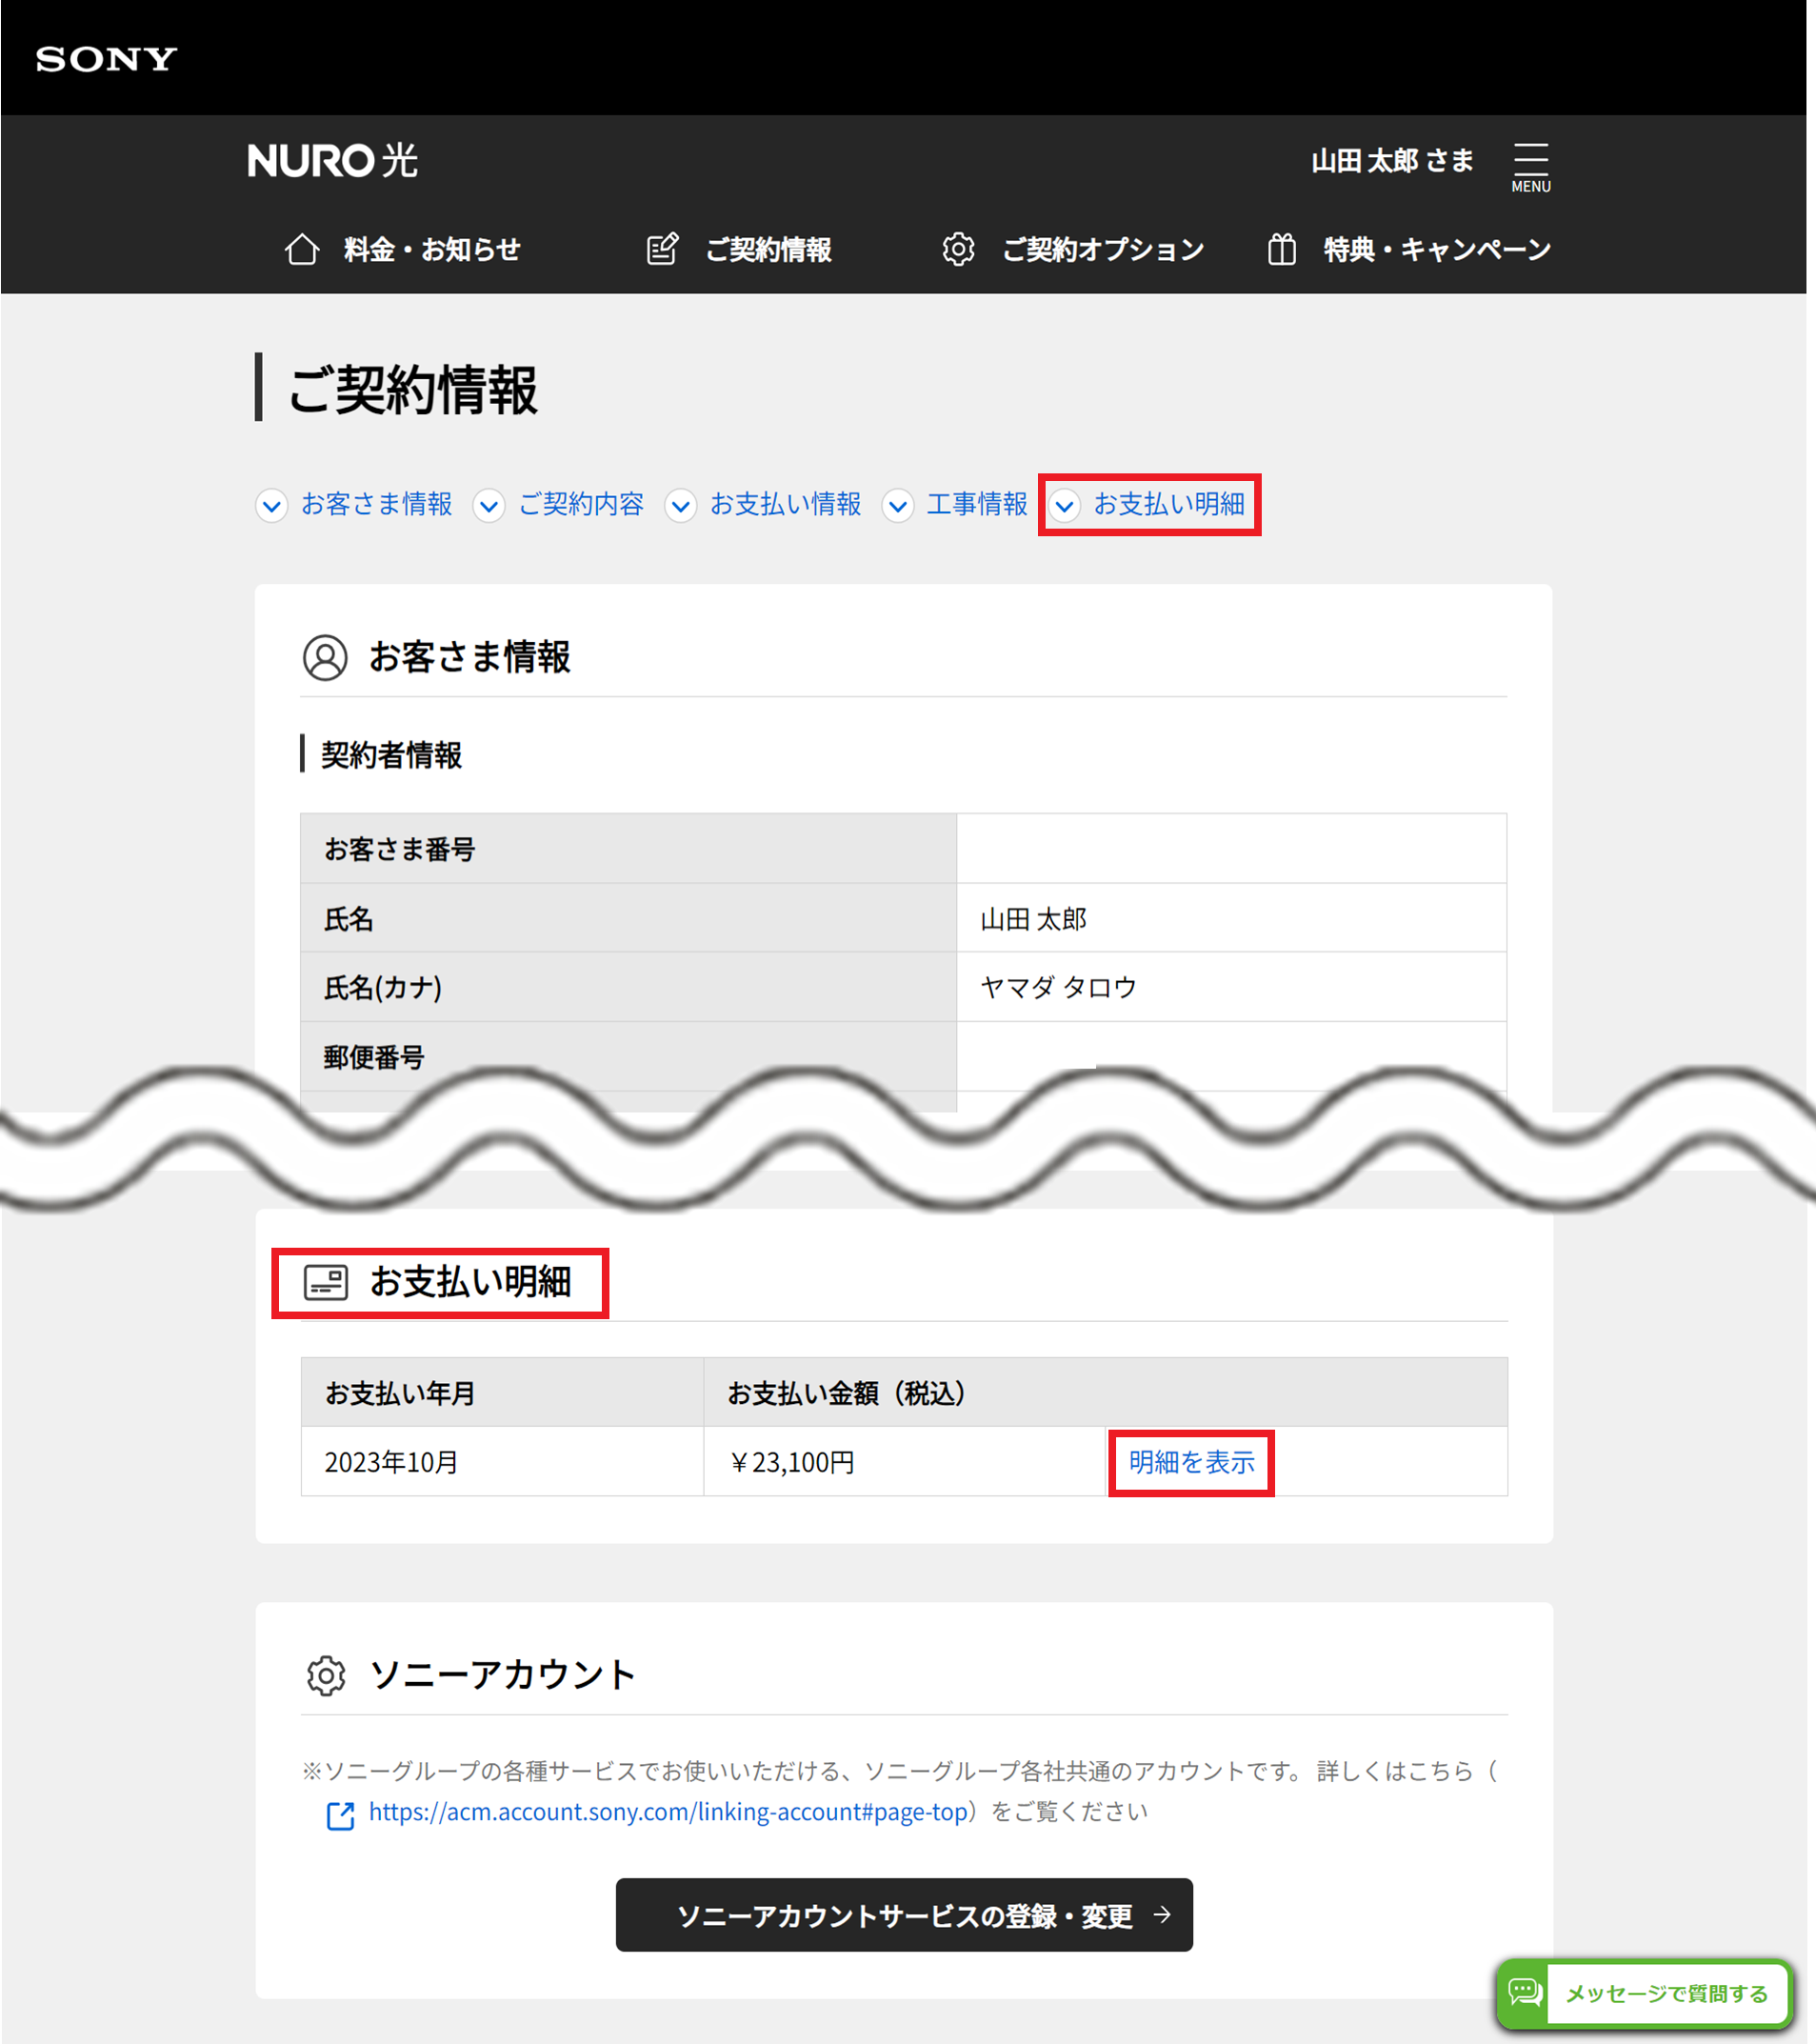Expand the chevron beside お支払い情報 anchor

(x=680, y=505)
